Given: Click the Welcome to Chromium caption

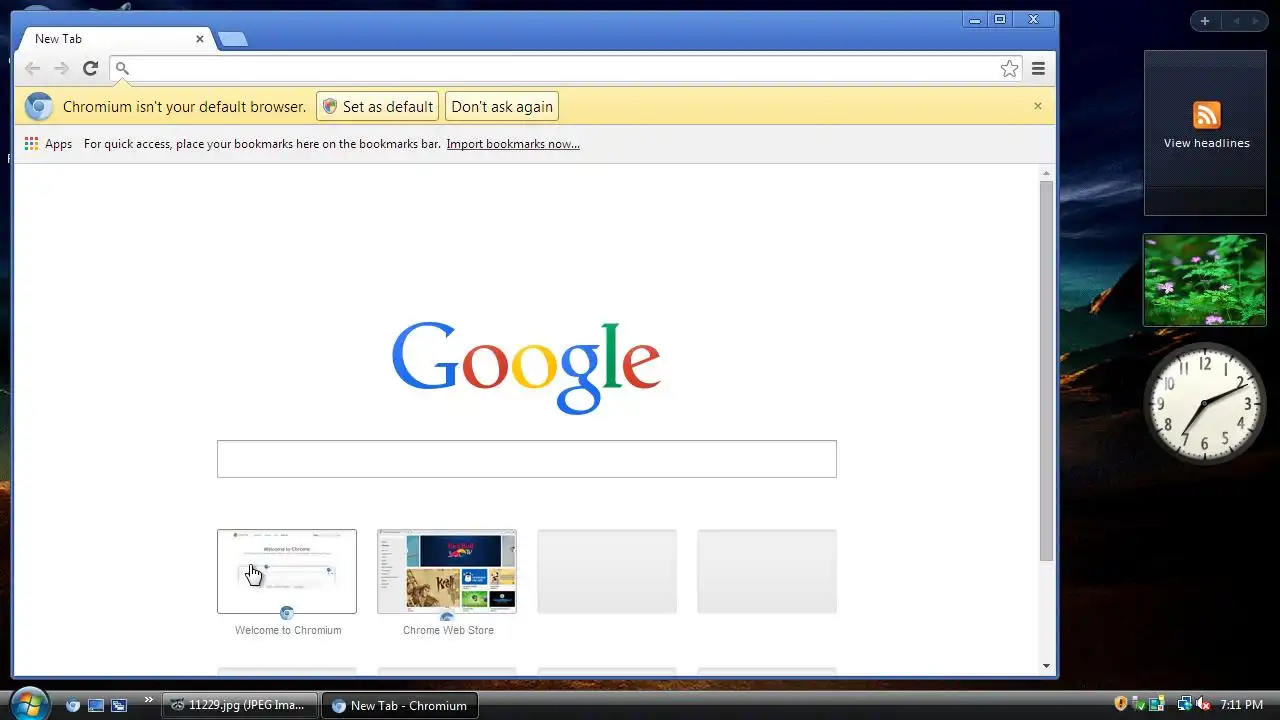Looking at the screenshot, I should pos(288,630).
